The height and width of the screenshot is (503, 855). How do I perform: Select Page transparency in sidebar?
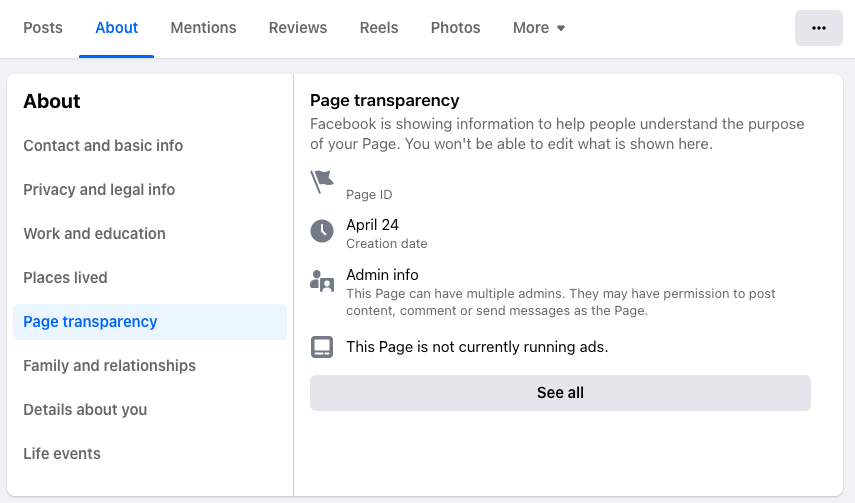pyautogui.click(x=90, y=322)
